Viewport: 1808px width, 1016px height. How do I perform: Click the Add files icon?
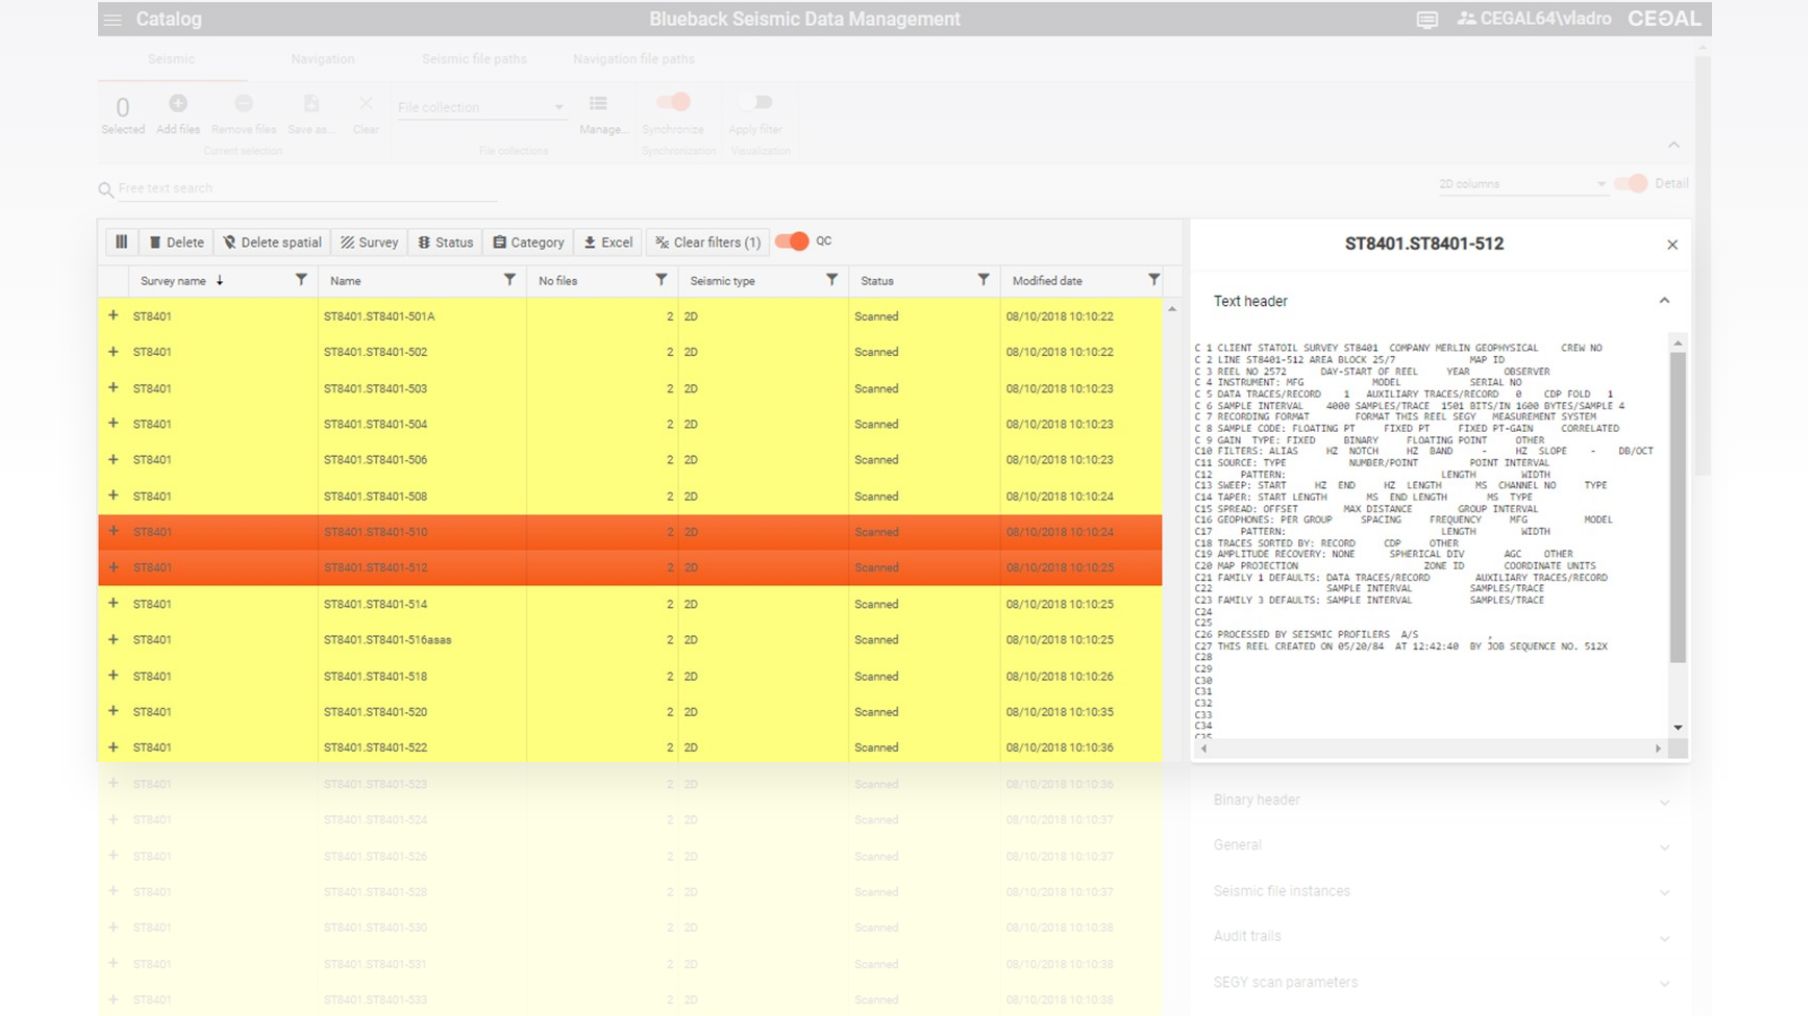(x=178, y=103)
